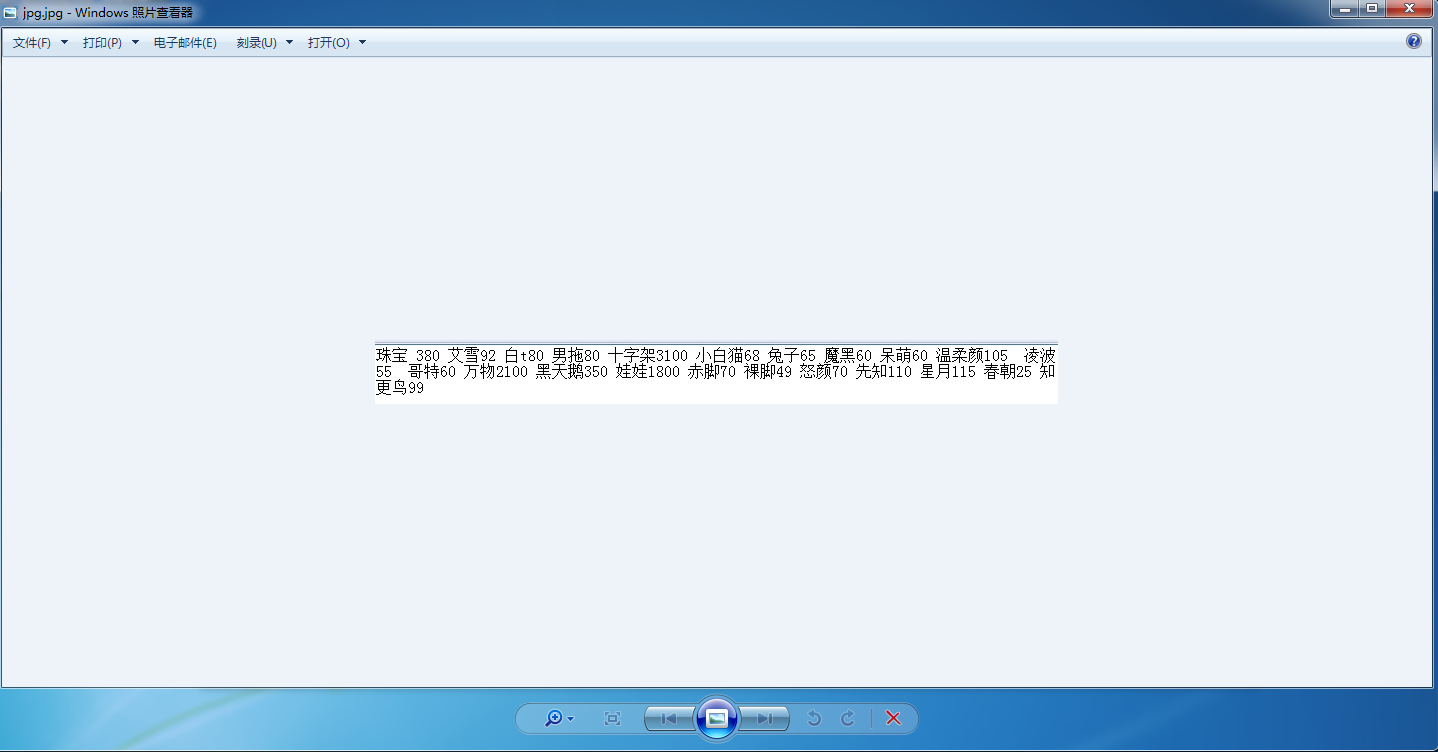
Task: Click the 电子邮件(E) menu item
Action: pyautogui.click(x=185, y=43)
